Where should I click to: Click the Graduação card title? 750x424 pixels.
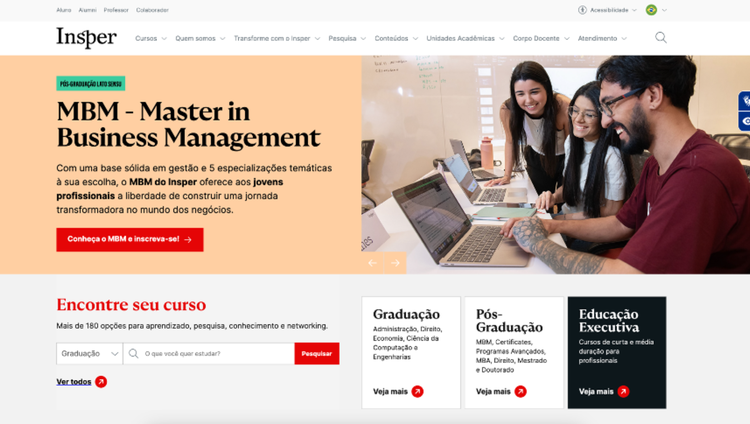point(407,314)
